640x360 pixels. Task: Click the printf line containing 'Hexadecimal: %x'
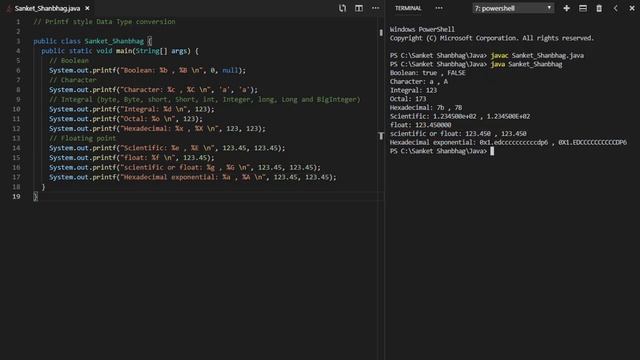[x=157, y=129]
